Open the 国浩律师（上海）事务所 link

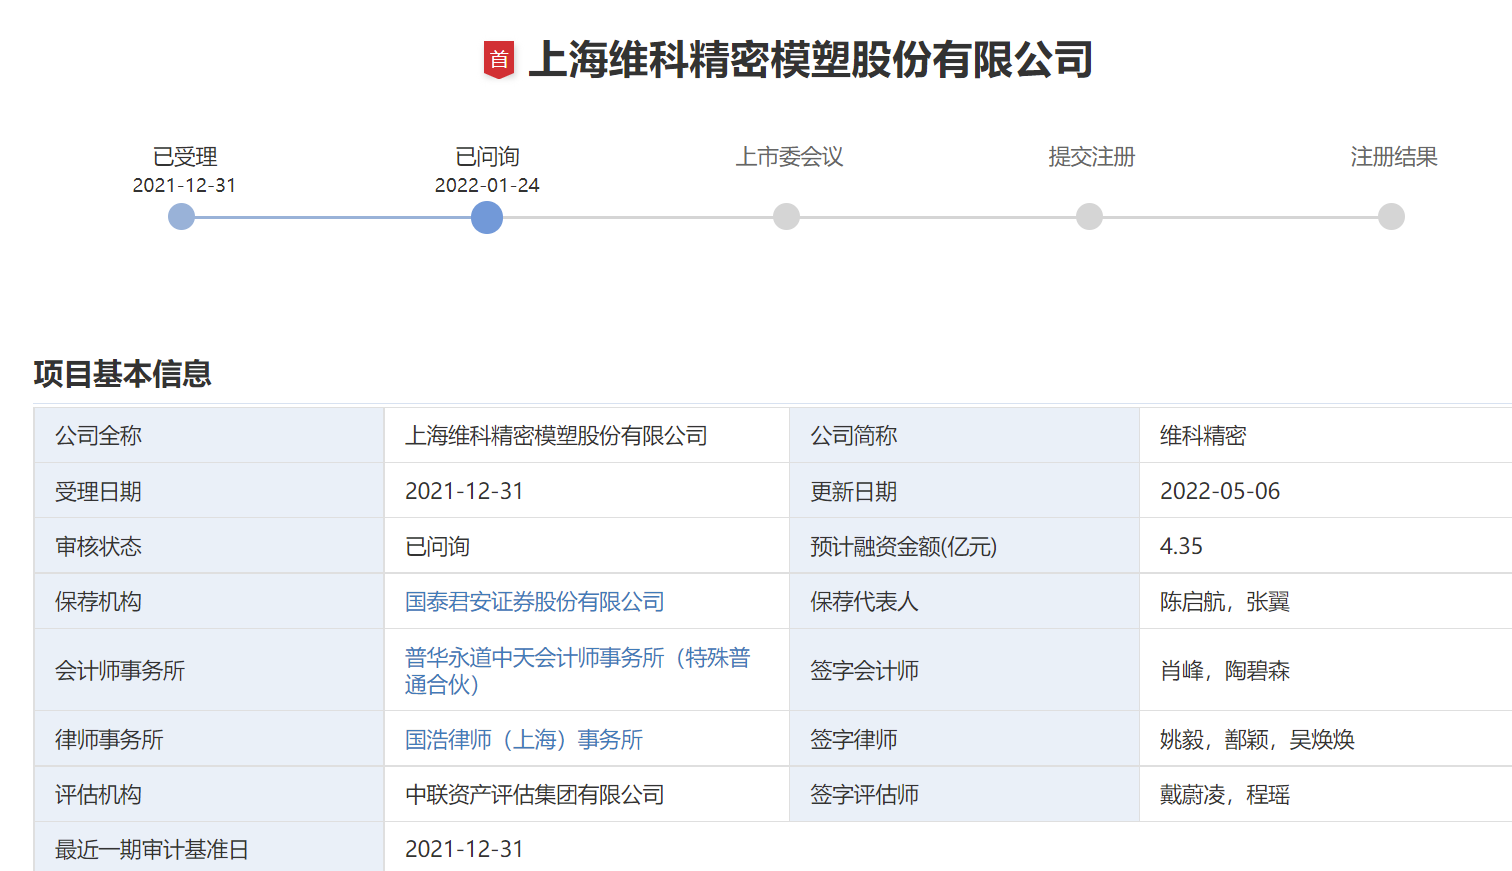point(523,740)
